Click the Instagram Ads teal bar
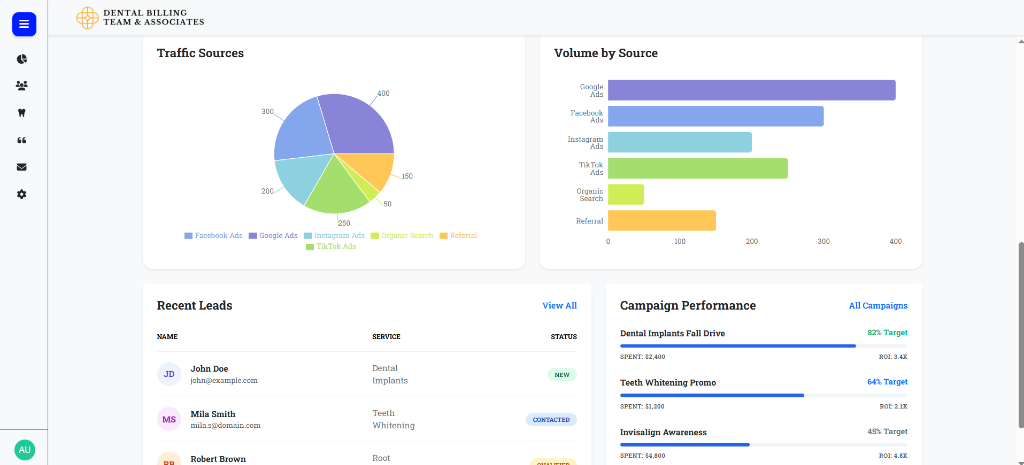Image resolution: width=1024 pixels, height=465 pixels. tap(680, 142)
